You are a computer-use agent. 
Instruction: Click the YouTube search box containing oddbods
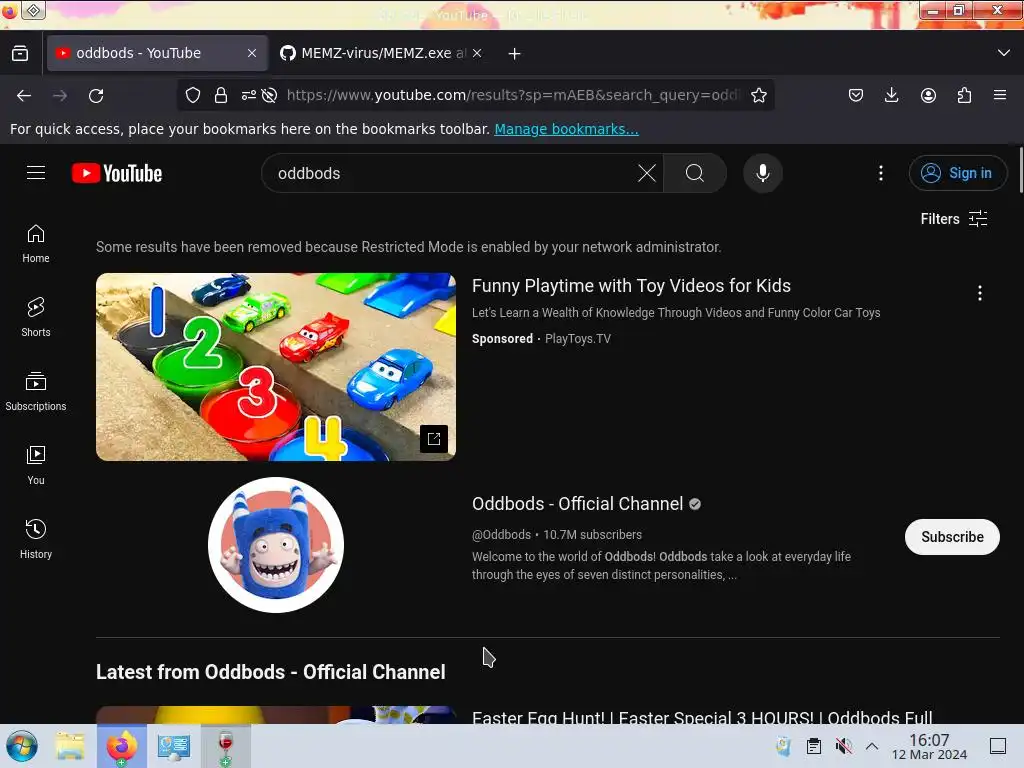pyautogui.click(x=451, y=173)
